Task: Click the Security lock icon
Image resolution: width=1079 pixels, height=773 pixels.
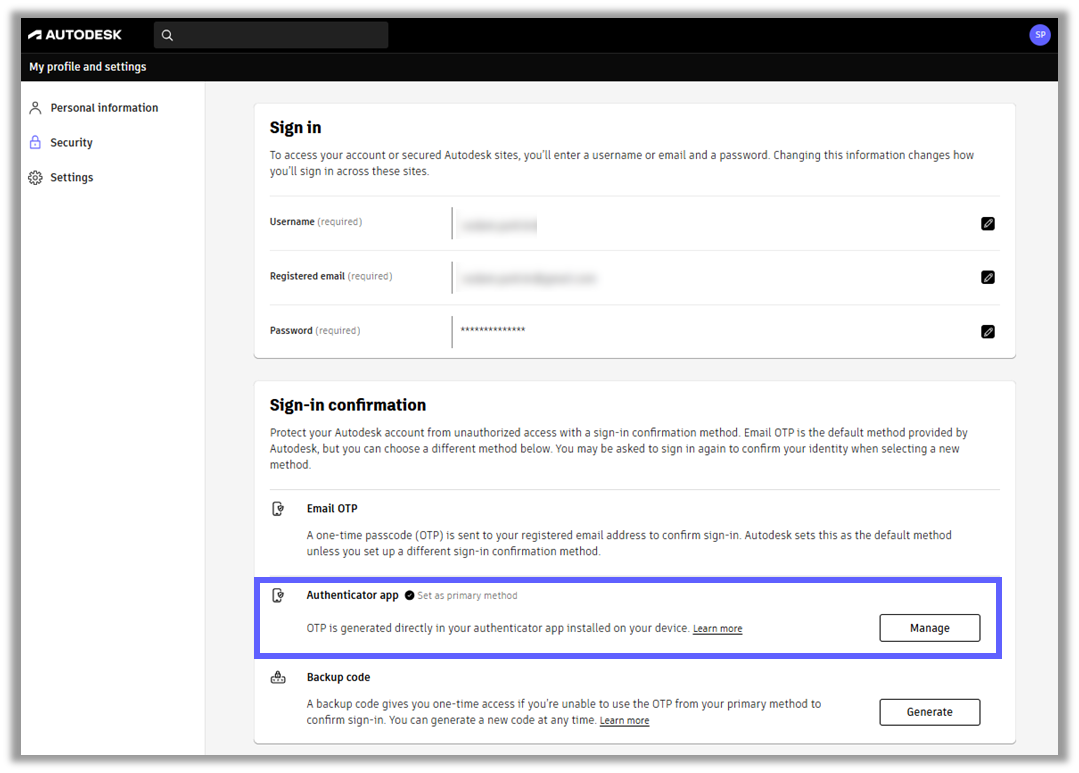Action: click(x=35, y=142)
